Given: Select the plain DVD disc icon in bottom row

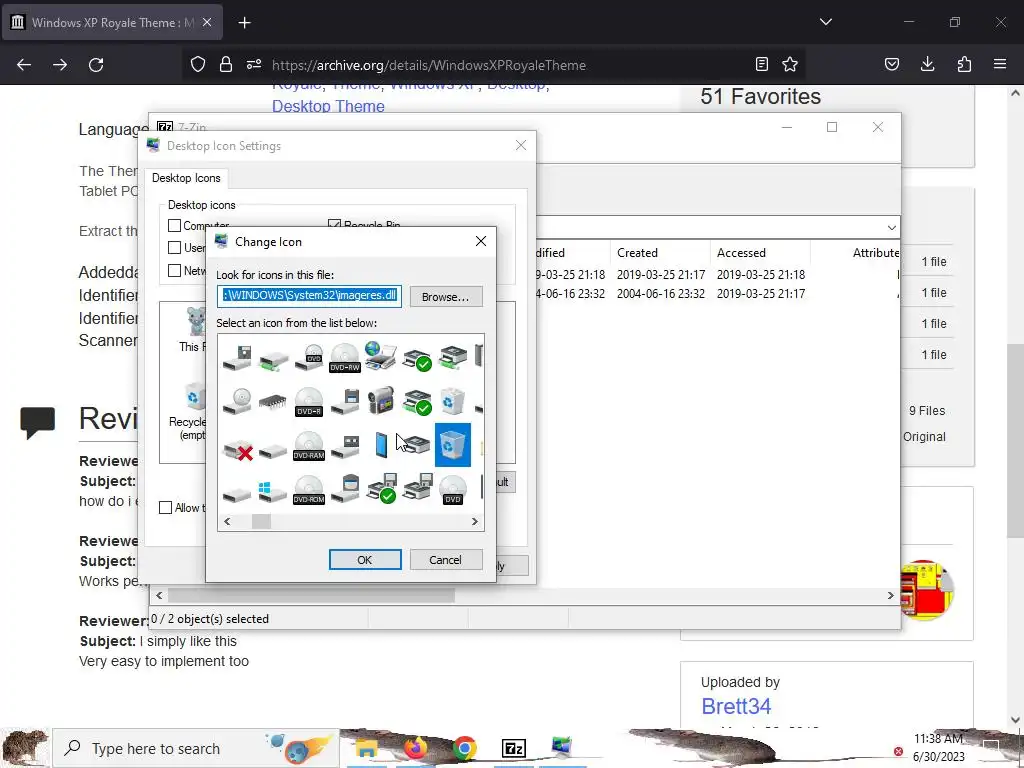Looking at the screenshot, I should (453, 489).
